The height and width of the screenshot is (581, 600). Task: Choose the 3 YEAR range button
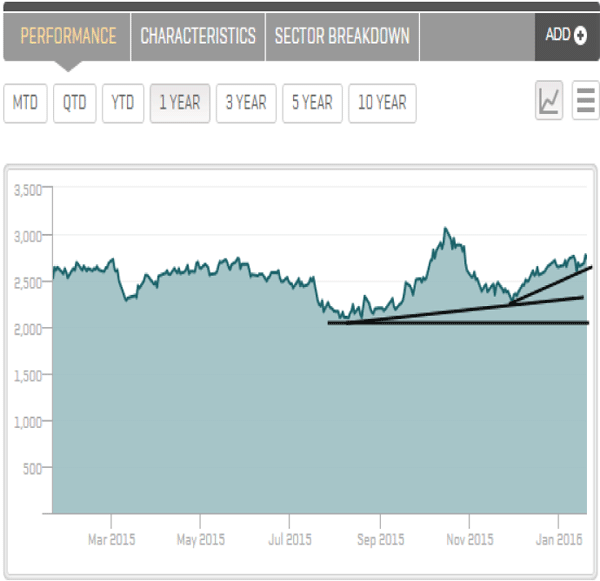click(245, 103)
